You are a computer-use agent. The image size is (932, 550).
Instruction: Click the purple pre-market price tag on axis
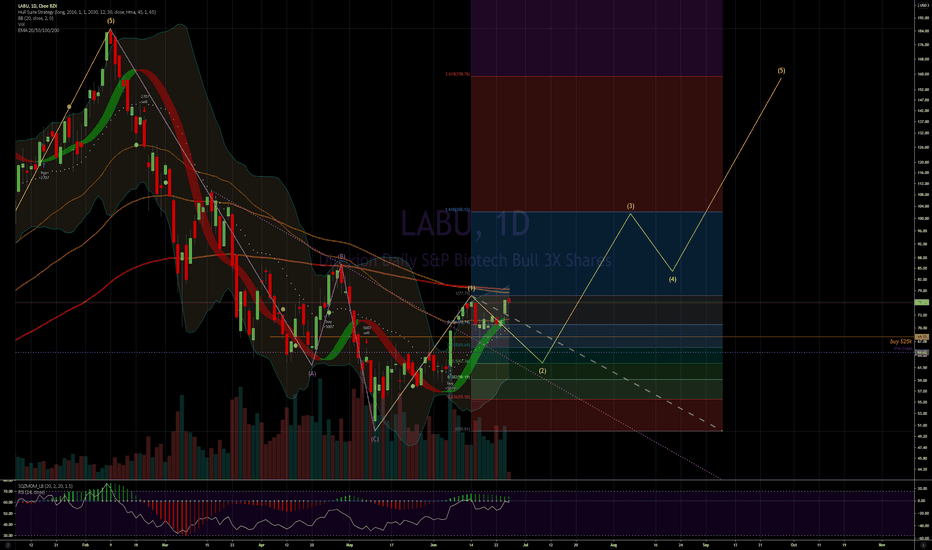tap(922, 353)
